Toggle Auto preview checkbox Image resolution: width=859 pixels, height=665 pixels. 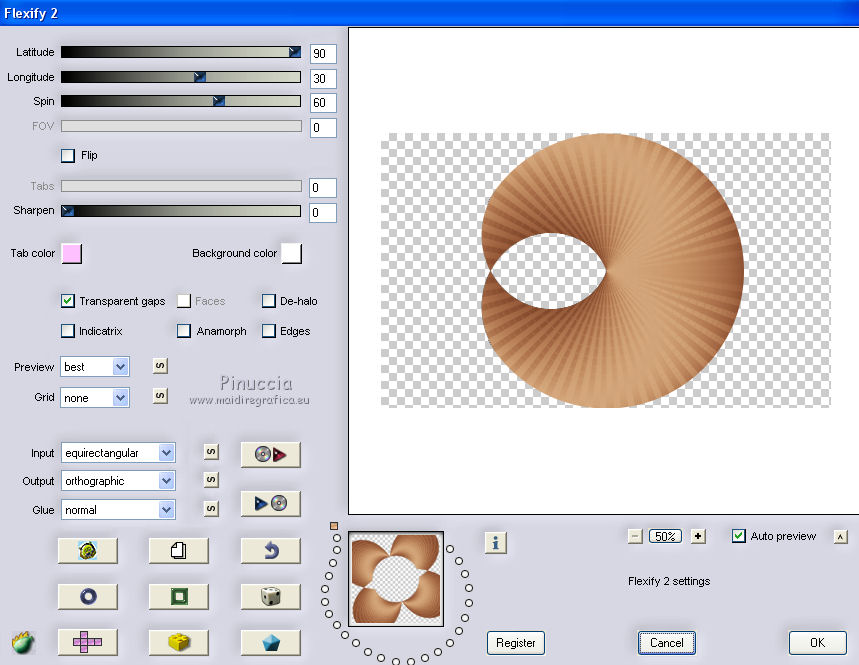pos(738,536)
